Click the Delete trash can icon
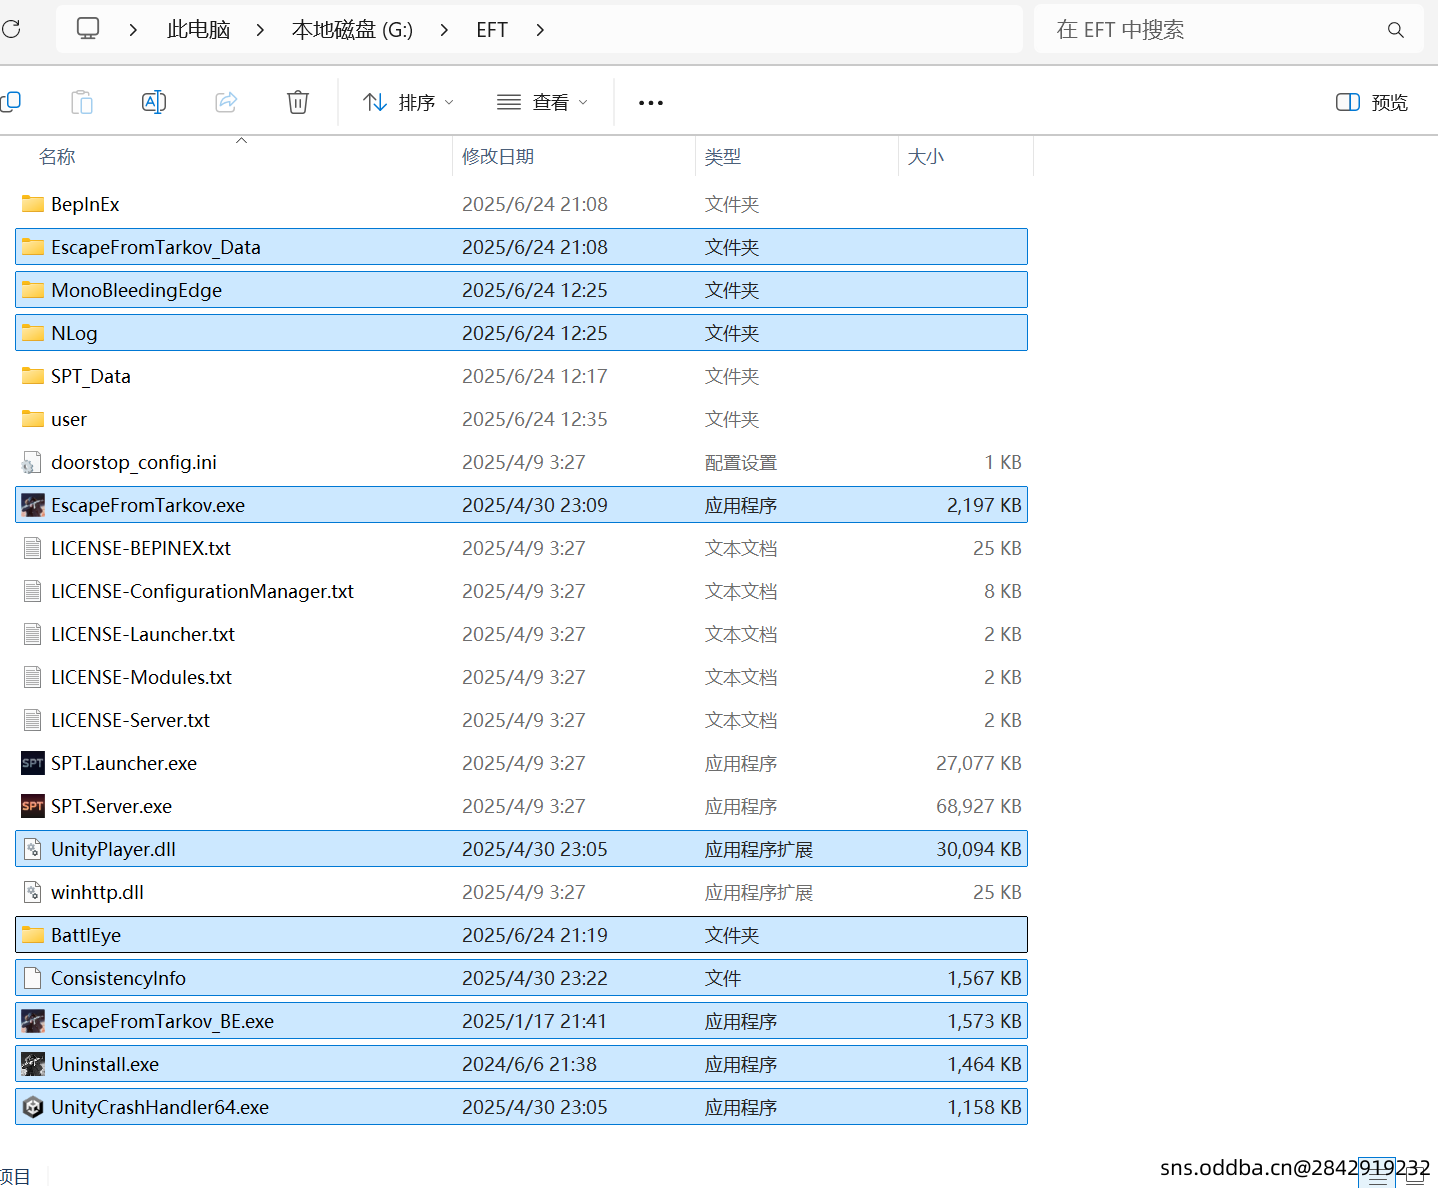The width and height of the screenshot is (1438, 1188). point(298,102)
